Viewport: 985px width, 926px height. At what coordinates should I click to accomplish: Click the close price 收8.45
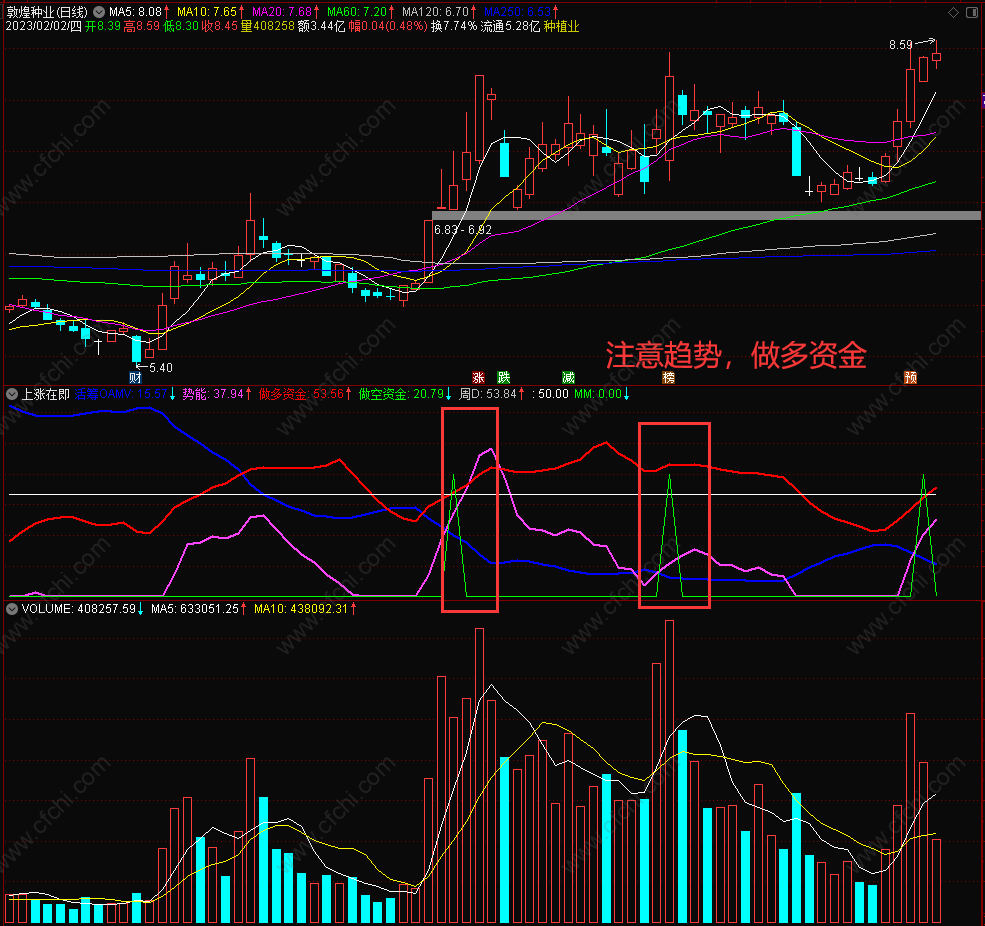219,26
